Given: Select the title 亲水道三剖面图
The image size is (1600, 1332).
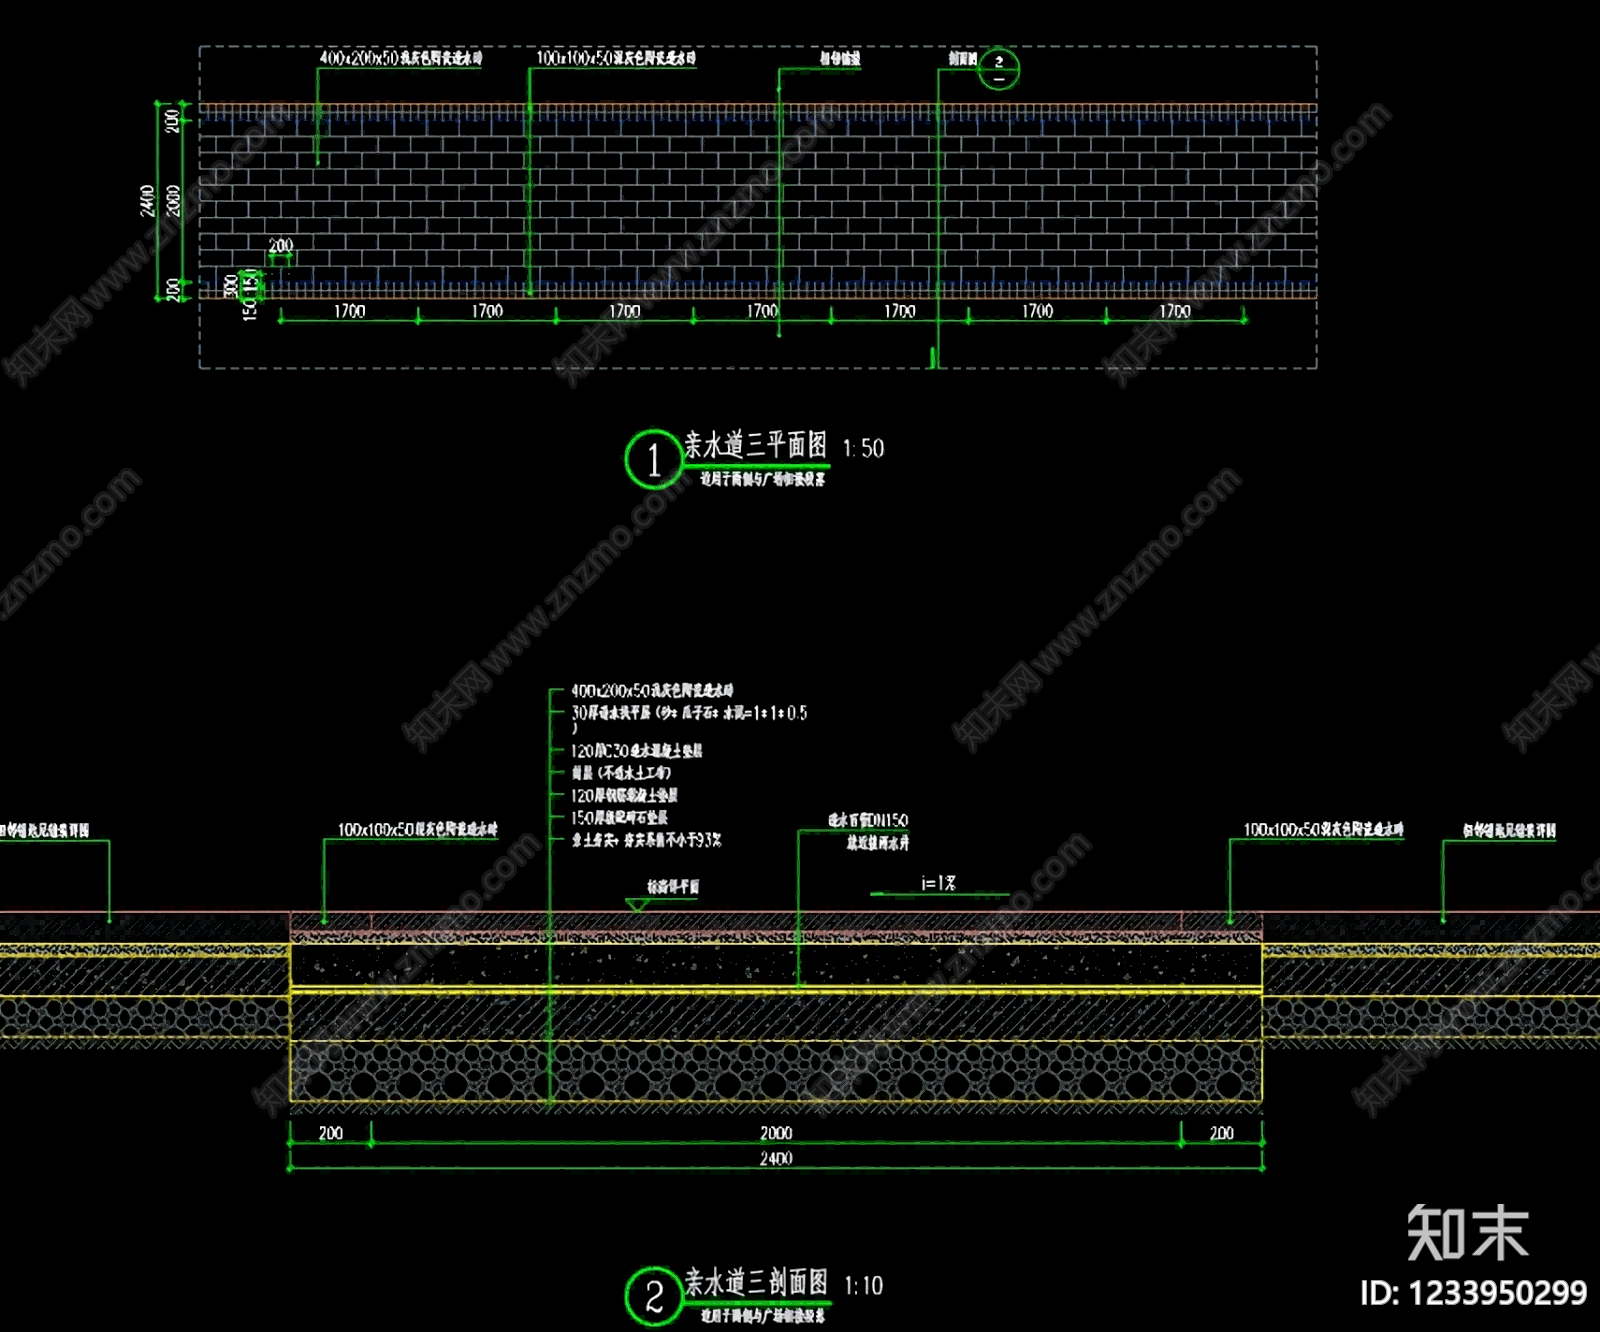Looking at the screenshot, I should tap(756, 1282).
